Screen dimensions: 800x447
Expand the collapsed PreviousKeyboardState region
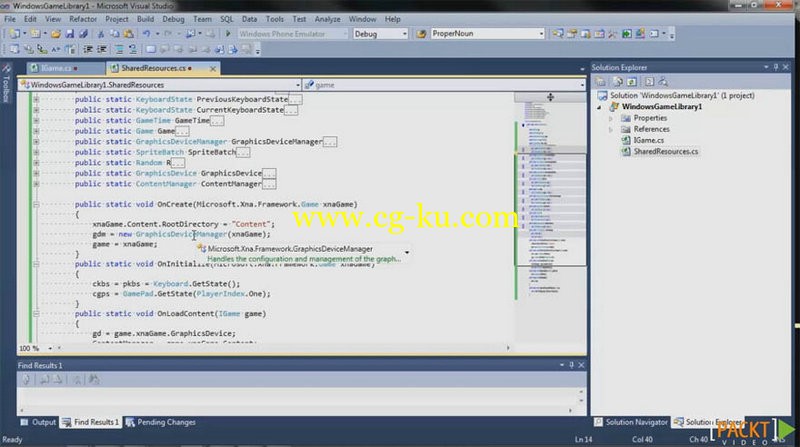click(x=36, y=100)
